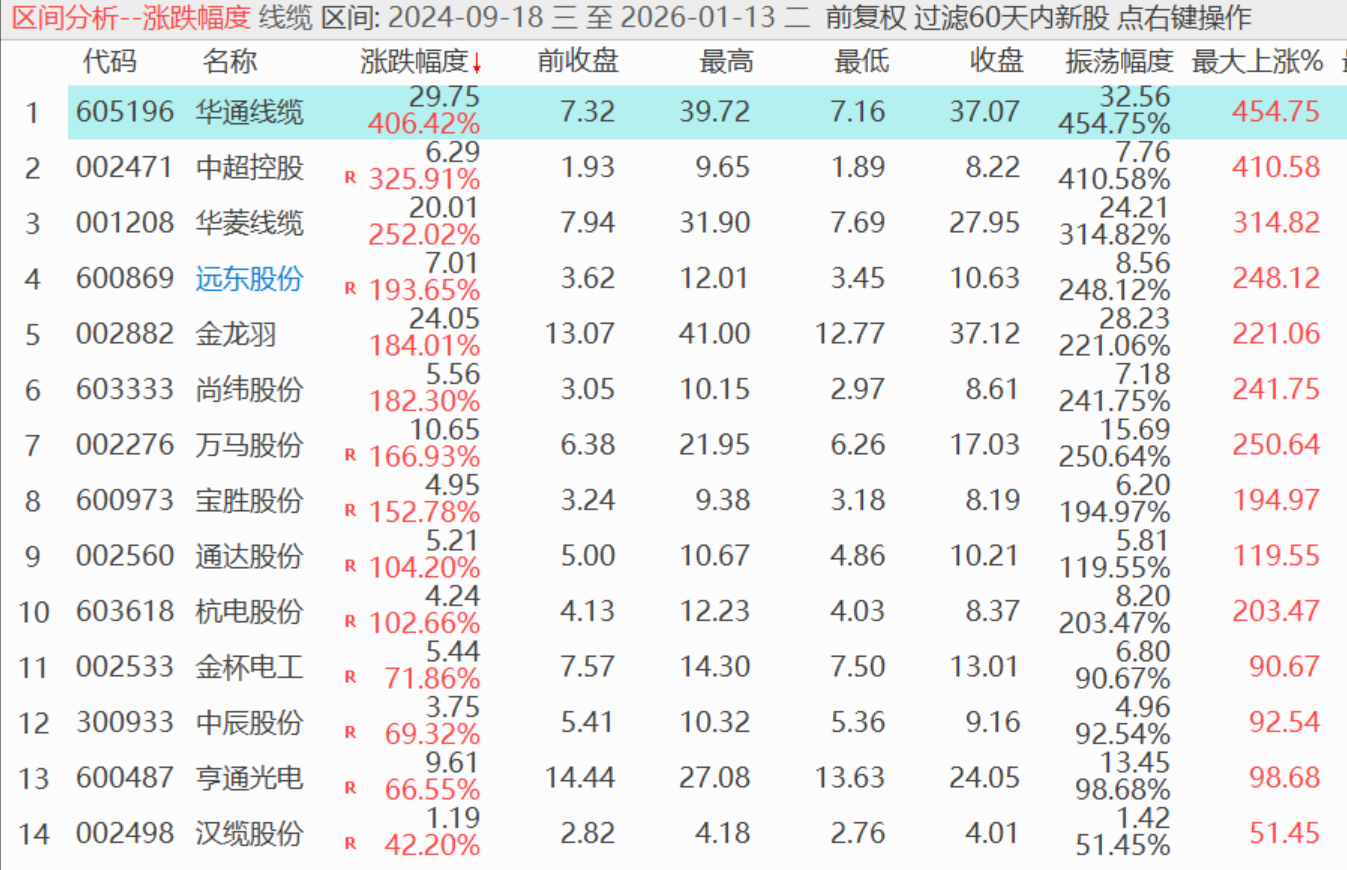The image size is (1347, 870).
Task: Click the previous close 14.44
Action: click(x=579, y=777)
